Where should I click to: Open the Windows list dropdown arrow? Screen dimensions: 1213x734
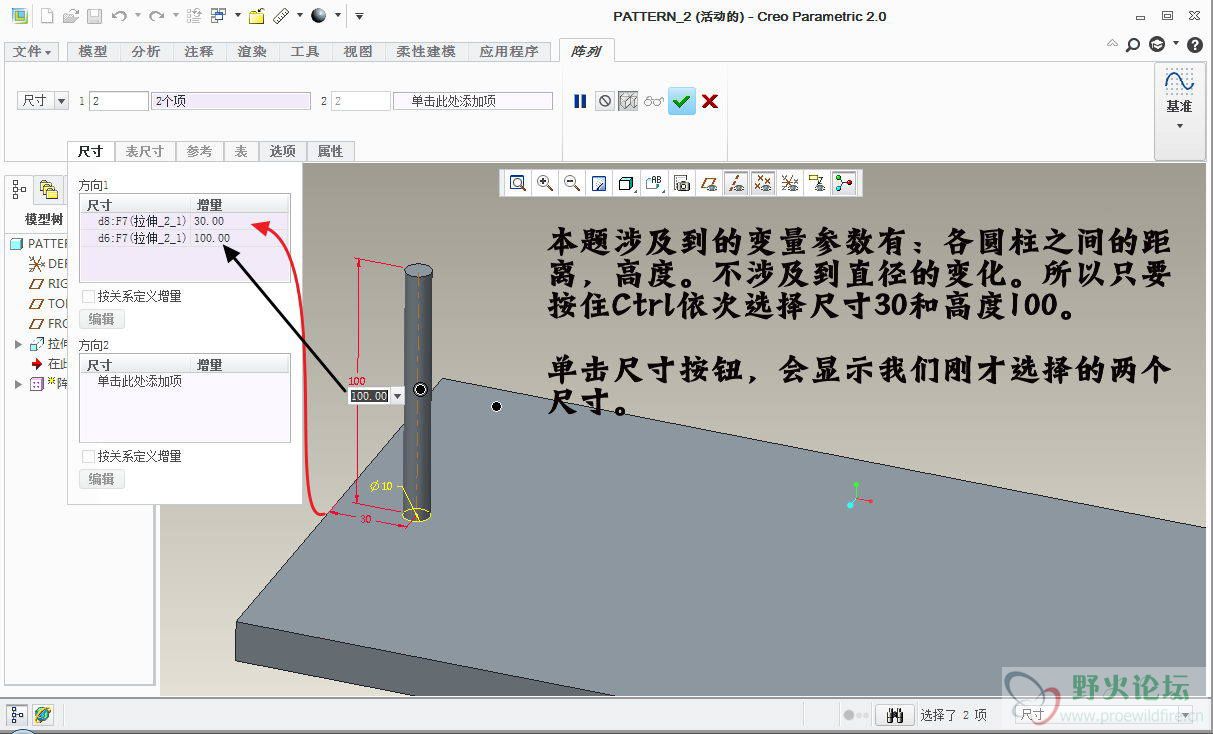click(x=238, y=16)
